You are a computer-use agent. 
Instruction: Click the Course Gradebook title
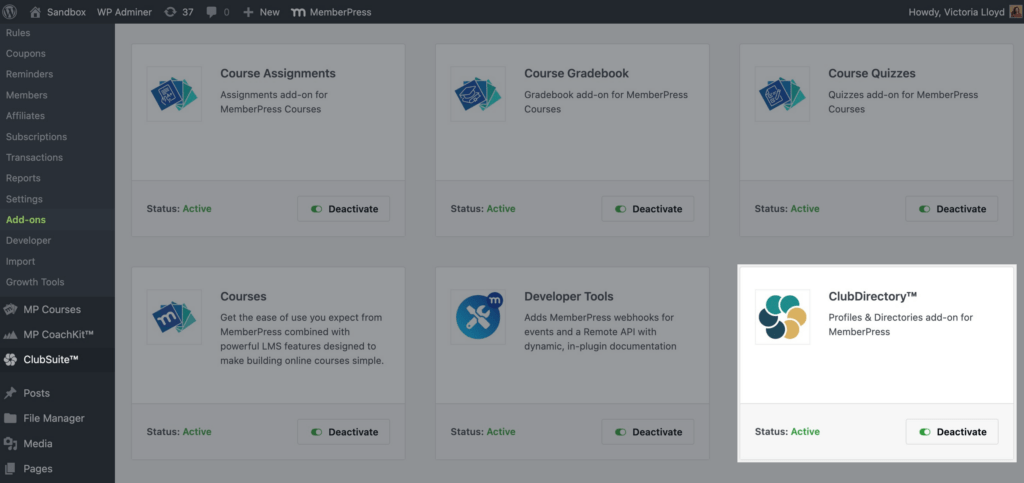[x=577, y=73]
